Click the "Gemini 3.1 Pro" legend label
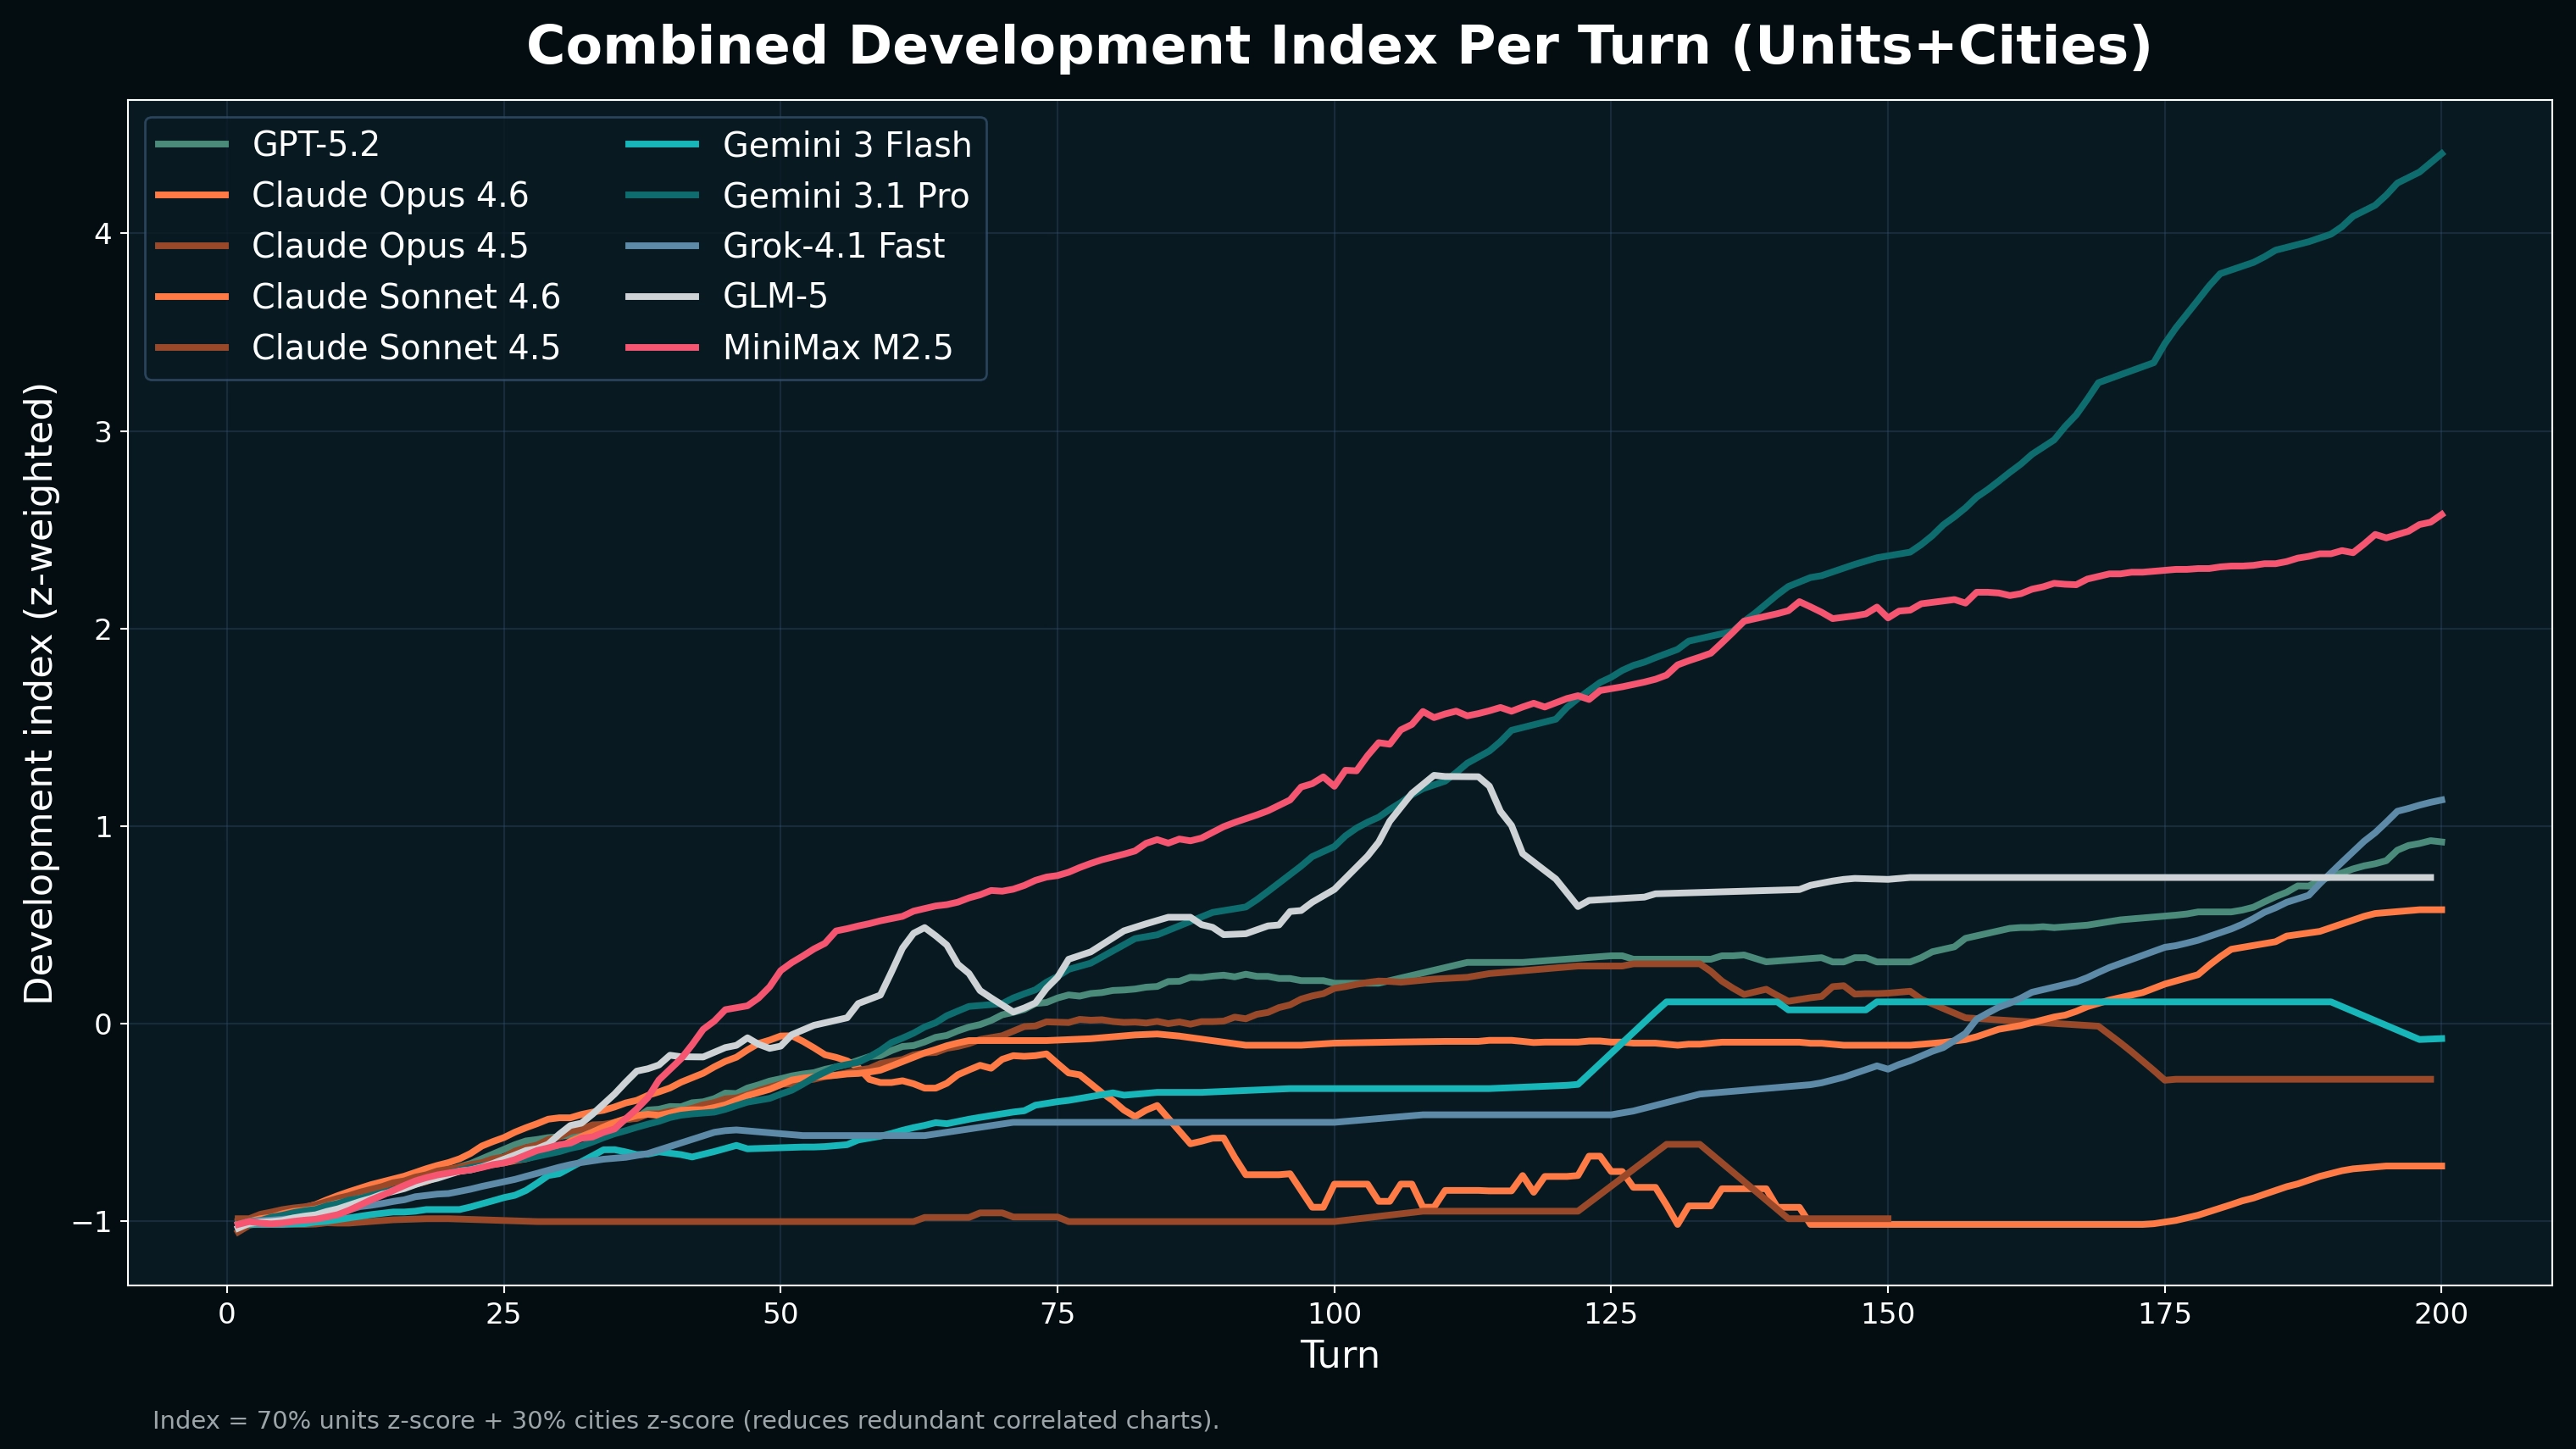 pos(846,195)
